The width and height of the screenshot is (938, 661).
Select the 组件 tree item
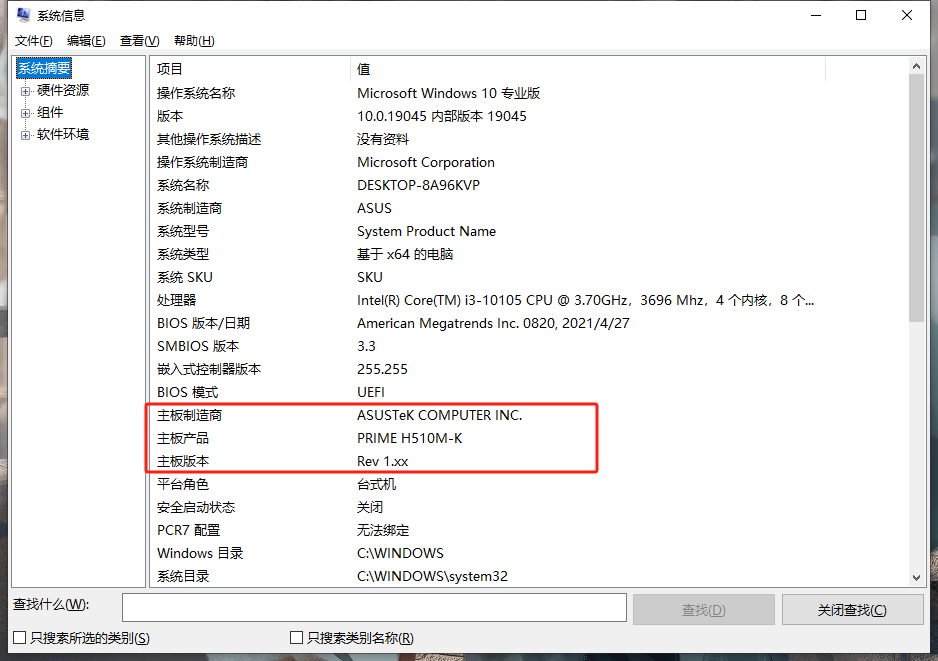click(x=50, y=112)
